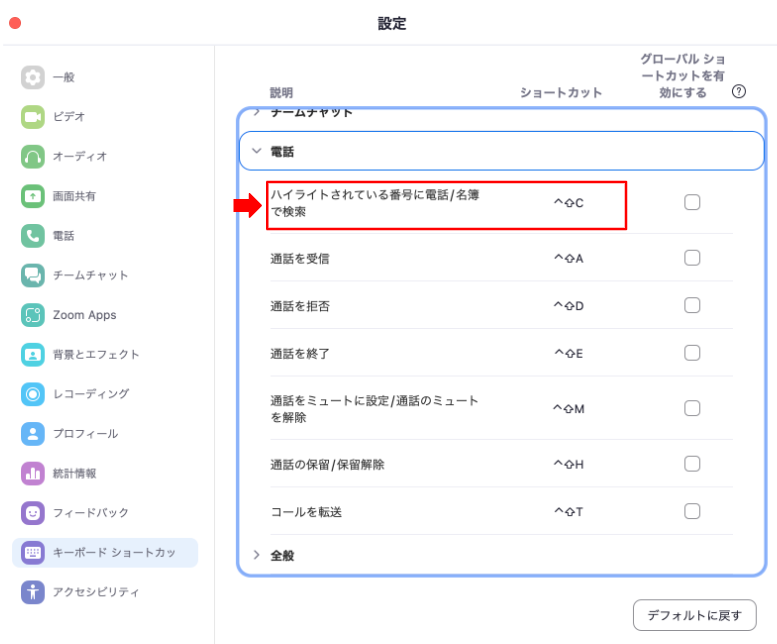The width and height of the screenshot is (777, 644).
Task: Click the Feedback (フィードバック) smiley icon
Action: pos(33,513)
